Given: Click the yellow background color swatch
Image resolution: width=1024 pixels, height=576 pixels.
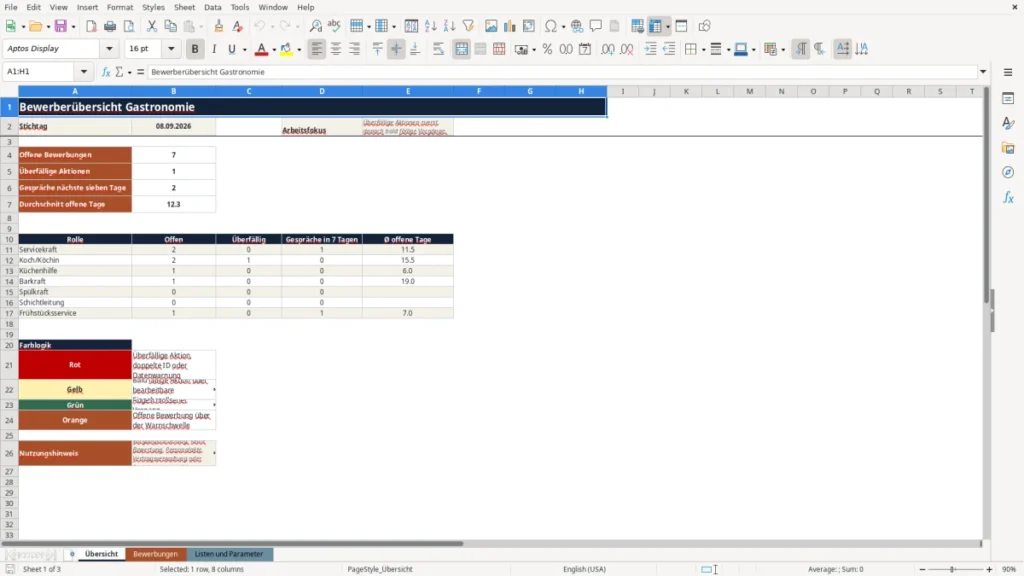Looking at the screenshot, I should [x=286, y=49].
